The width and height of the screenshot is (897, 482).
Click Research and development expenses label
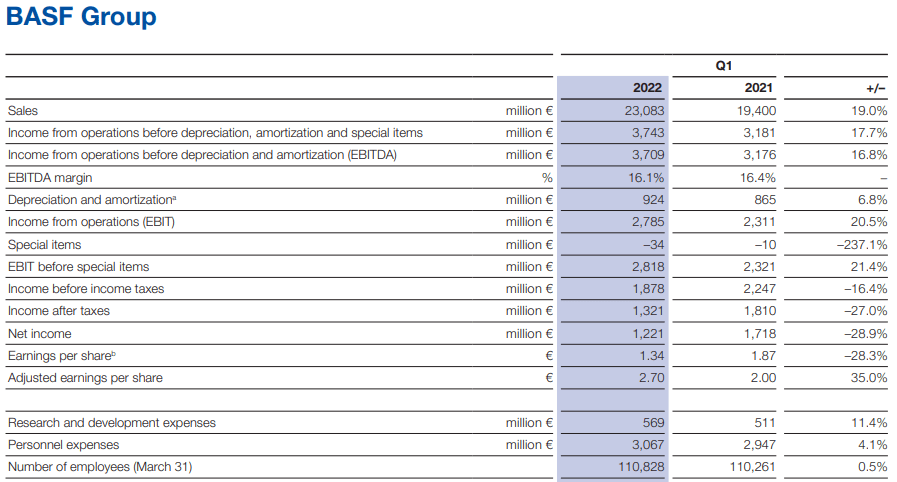click(x=111, y=423)
